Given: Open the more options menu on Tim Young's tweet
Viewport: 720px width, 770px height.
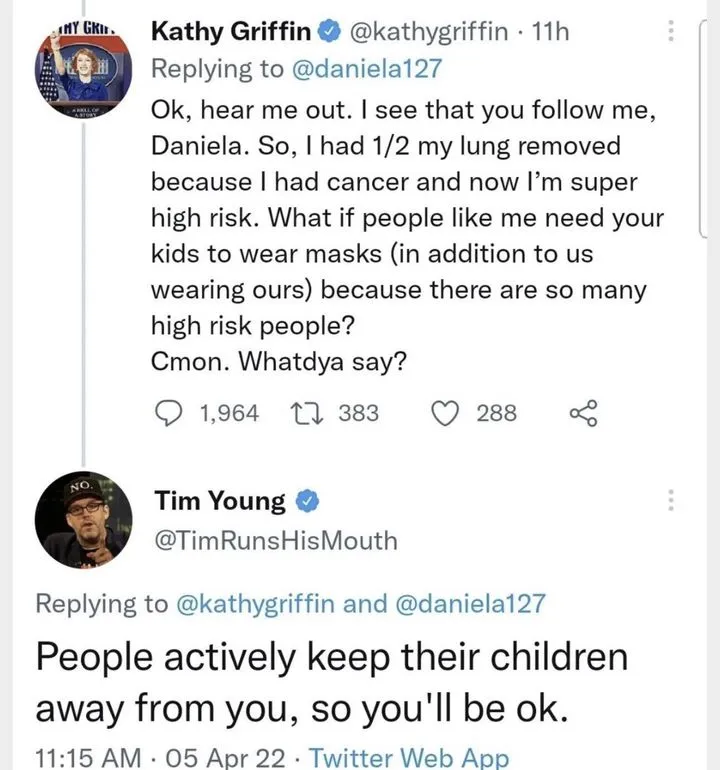Looking at the screenshot, I should 672,499.
